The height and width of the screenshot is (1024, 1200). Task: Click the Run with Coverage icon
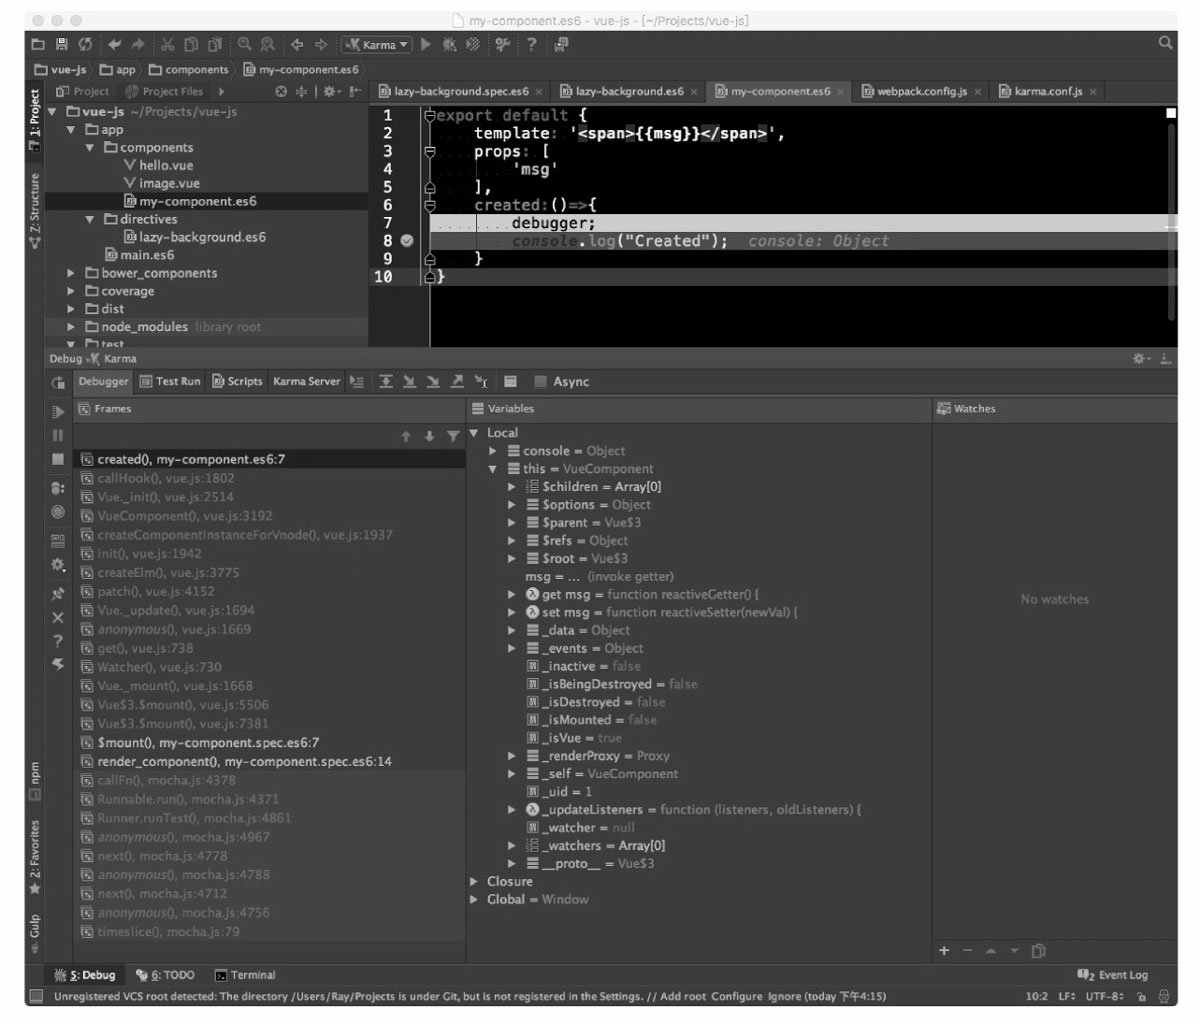coord(474,44)
